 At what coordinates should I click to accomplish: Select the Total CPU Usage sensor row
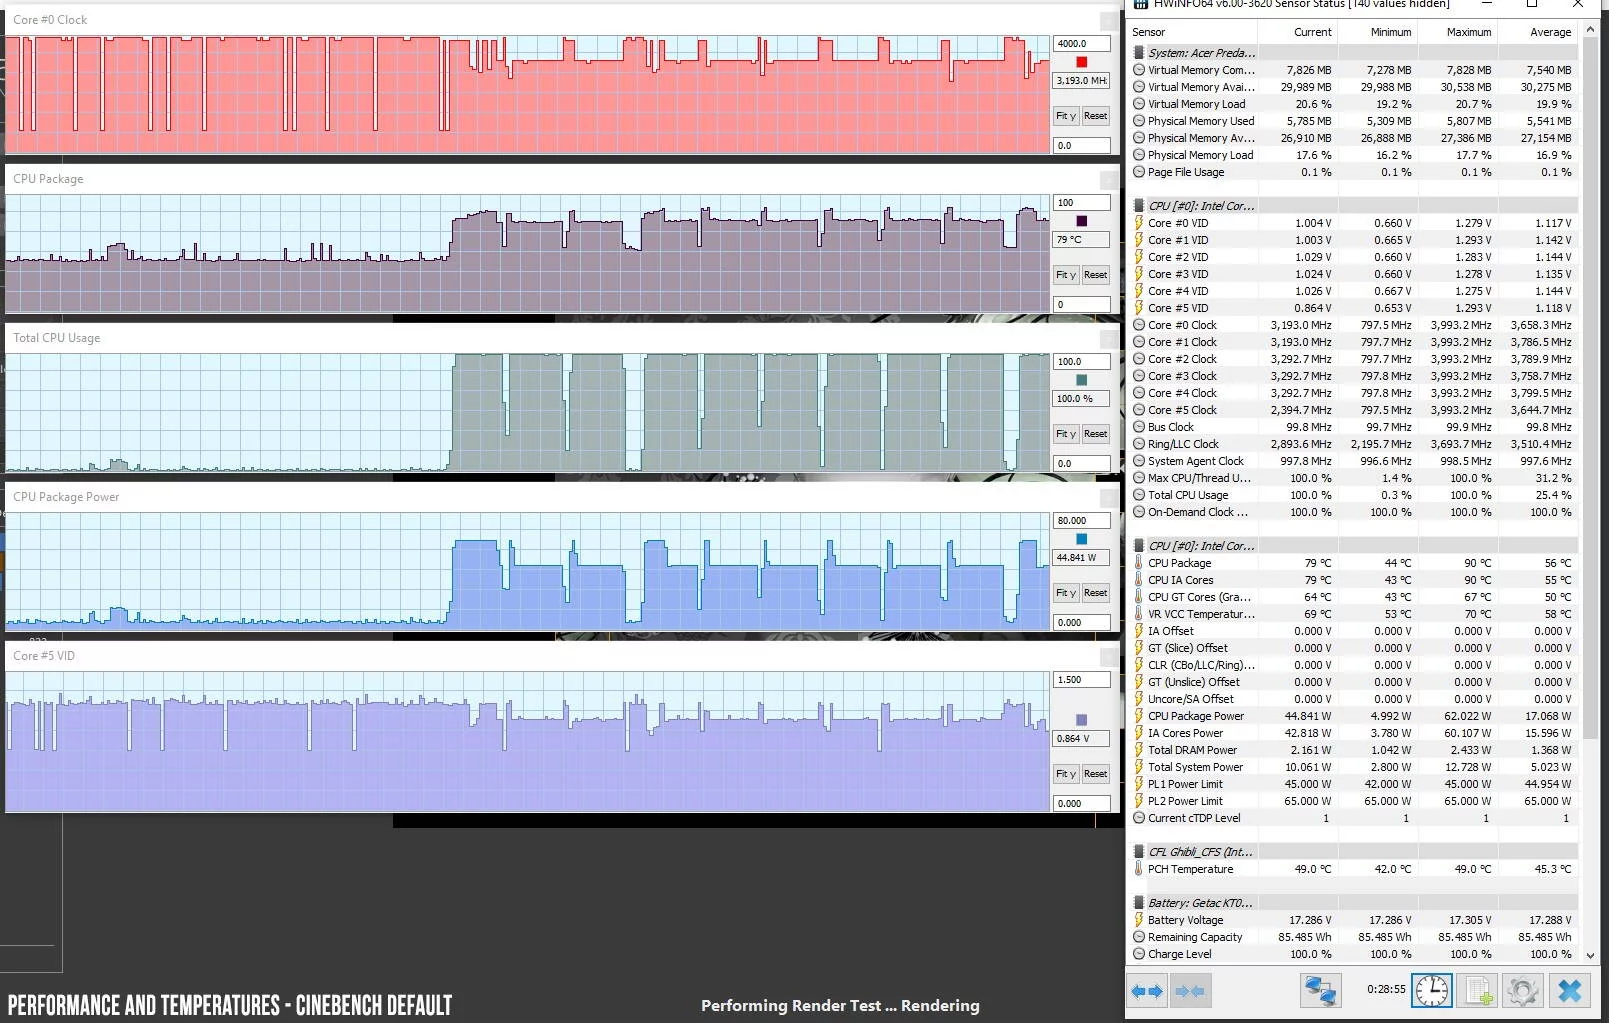(x=1353, y=495)
